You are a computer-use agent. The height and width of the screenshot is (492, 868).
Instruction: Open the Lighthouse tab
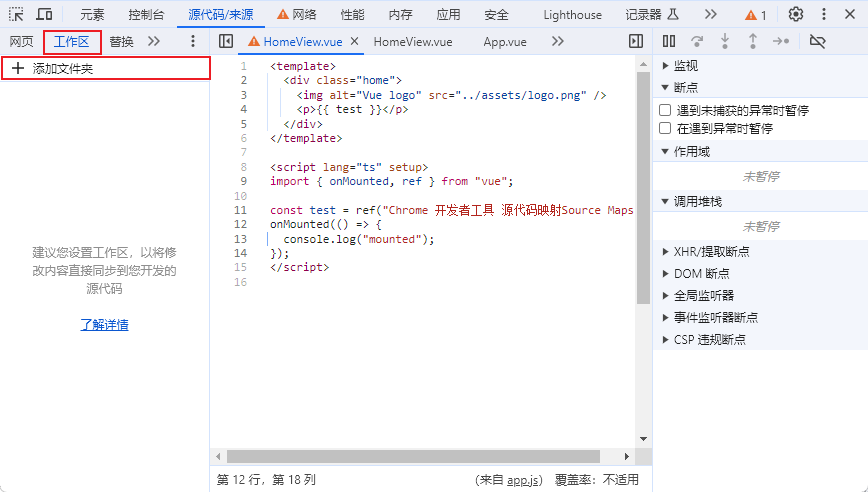(x=572, y=15)
